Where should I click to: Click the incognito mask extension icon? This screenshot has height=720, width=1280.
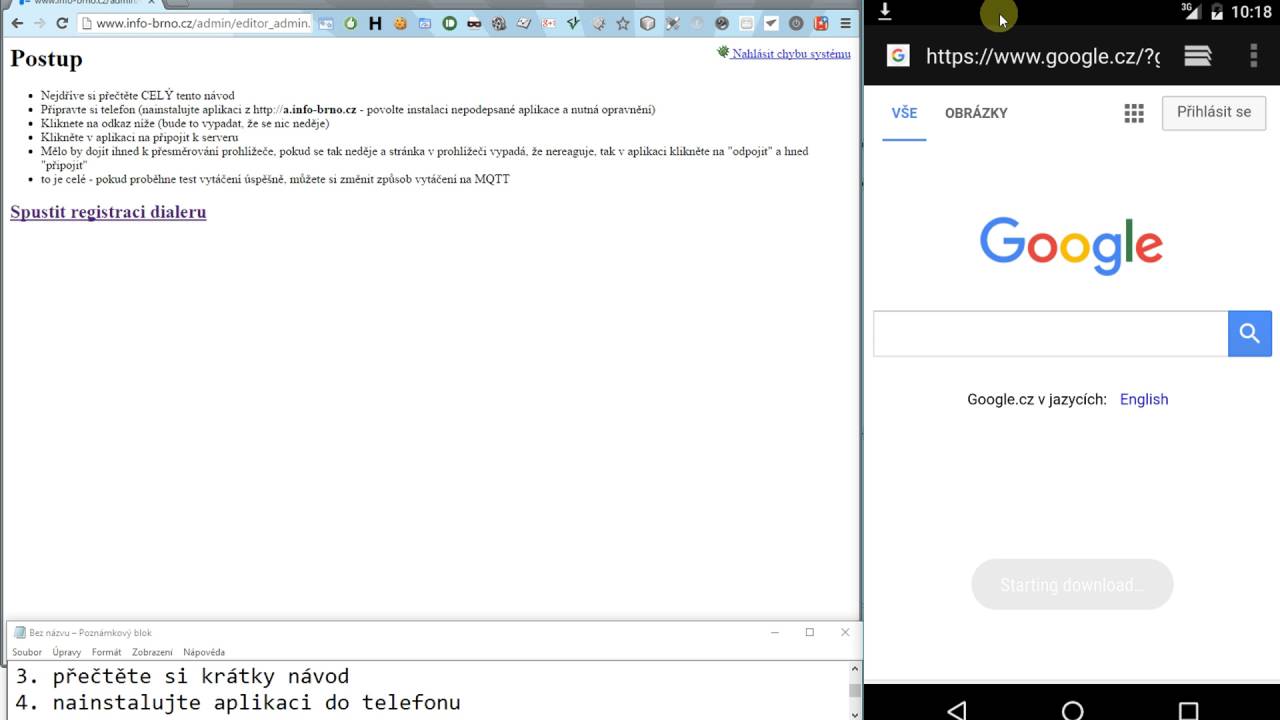[x=474, y=23]
